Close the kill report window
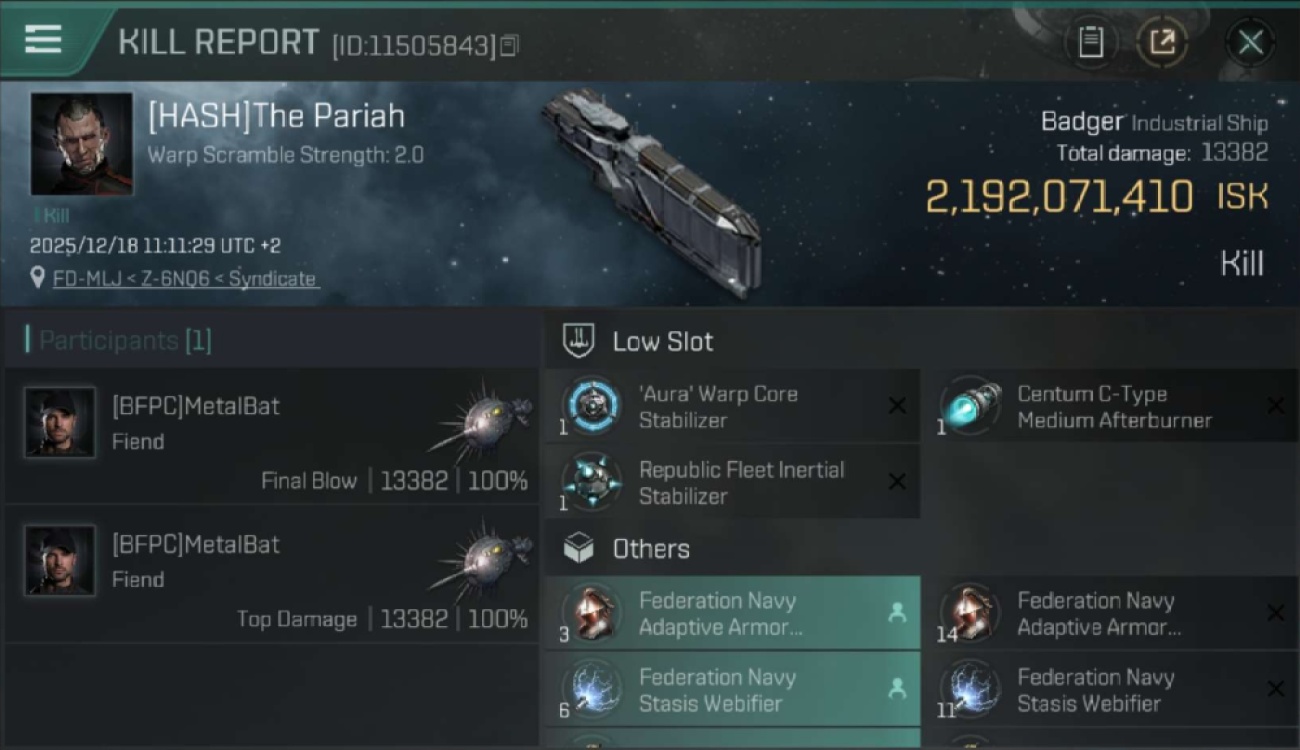The height and width of the screenshot is (750, 1300). (1250, 42)
